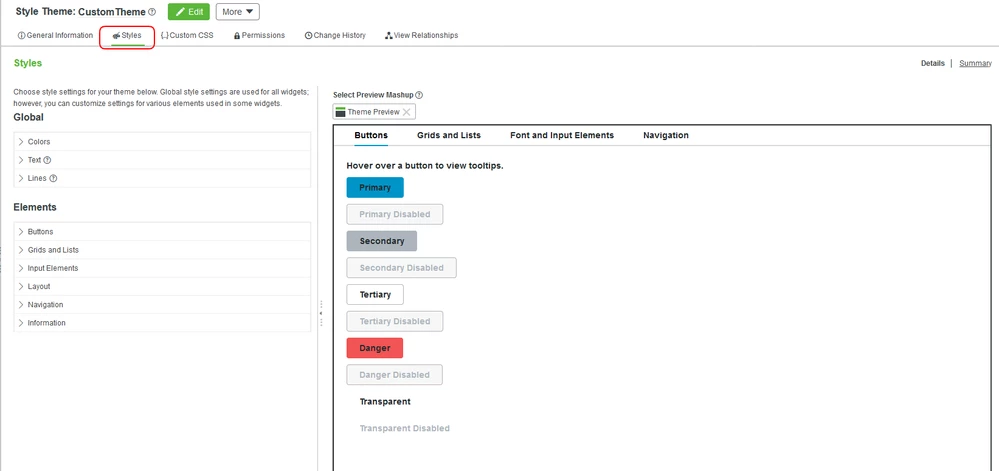The width and height of the screenshot is (999, 471).
Task: Expand the Text global settings
Action: [x=162, y=160]
